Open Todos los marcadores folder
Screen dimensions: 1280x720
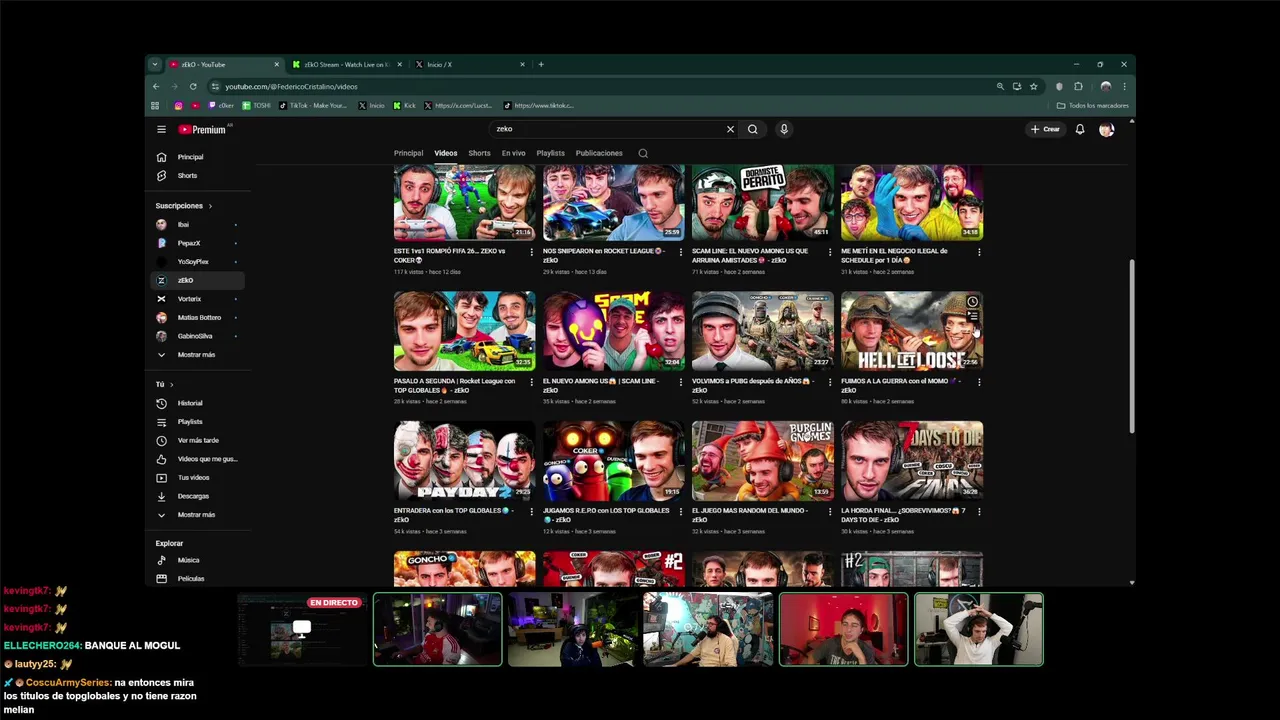(1092, 105)
